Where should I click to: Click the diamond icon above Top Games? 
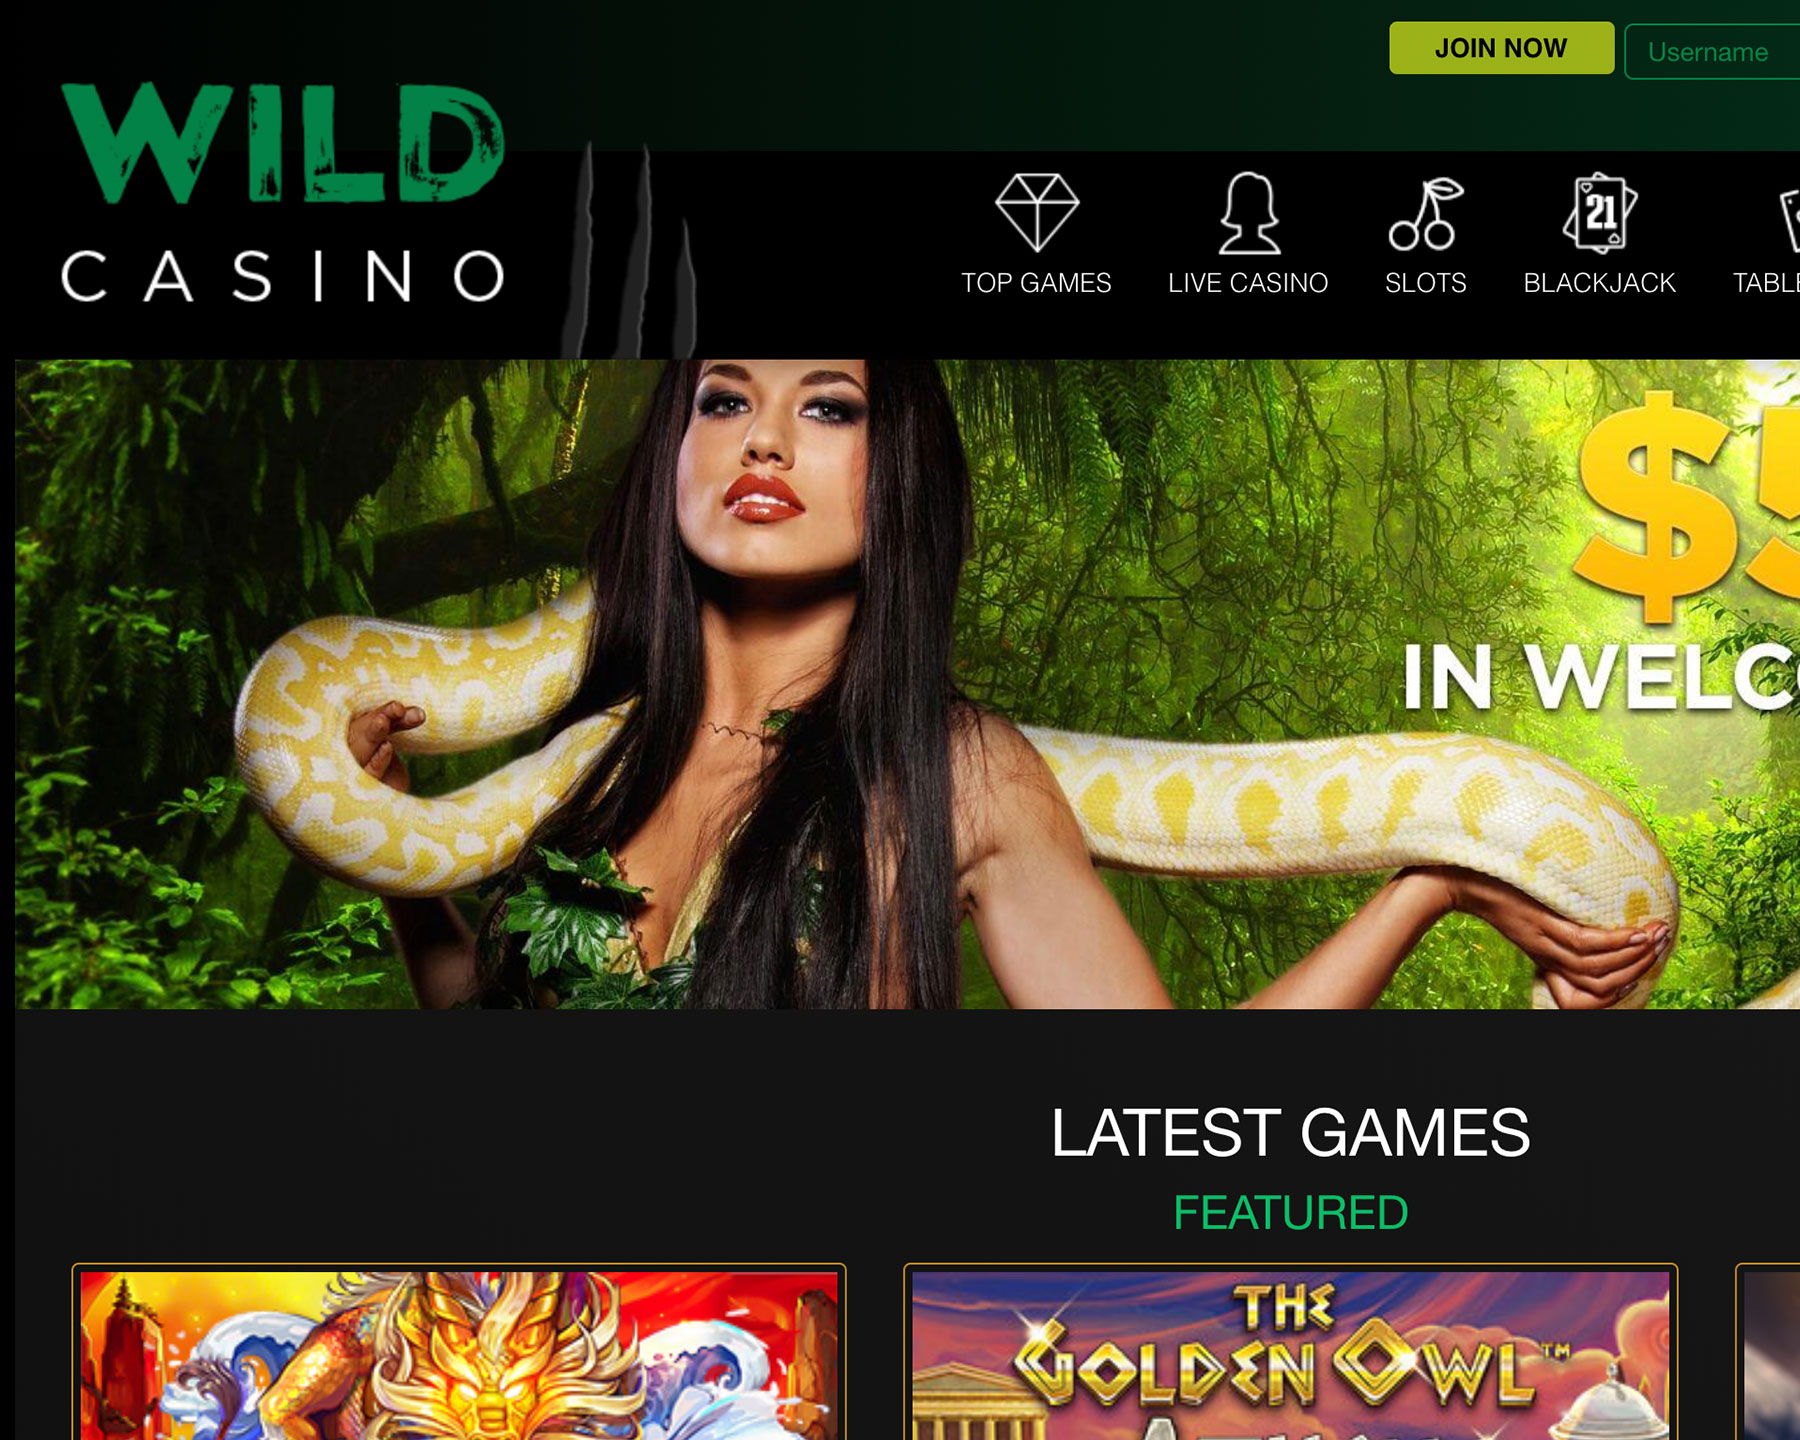[1037, 212]
